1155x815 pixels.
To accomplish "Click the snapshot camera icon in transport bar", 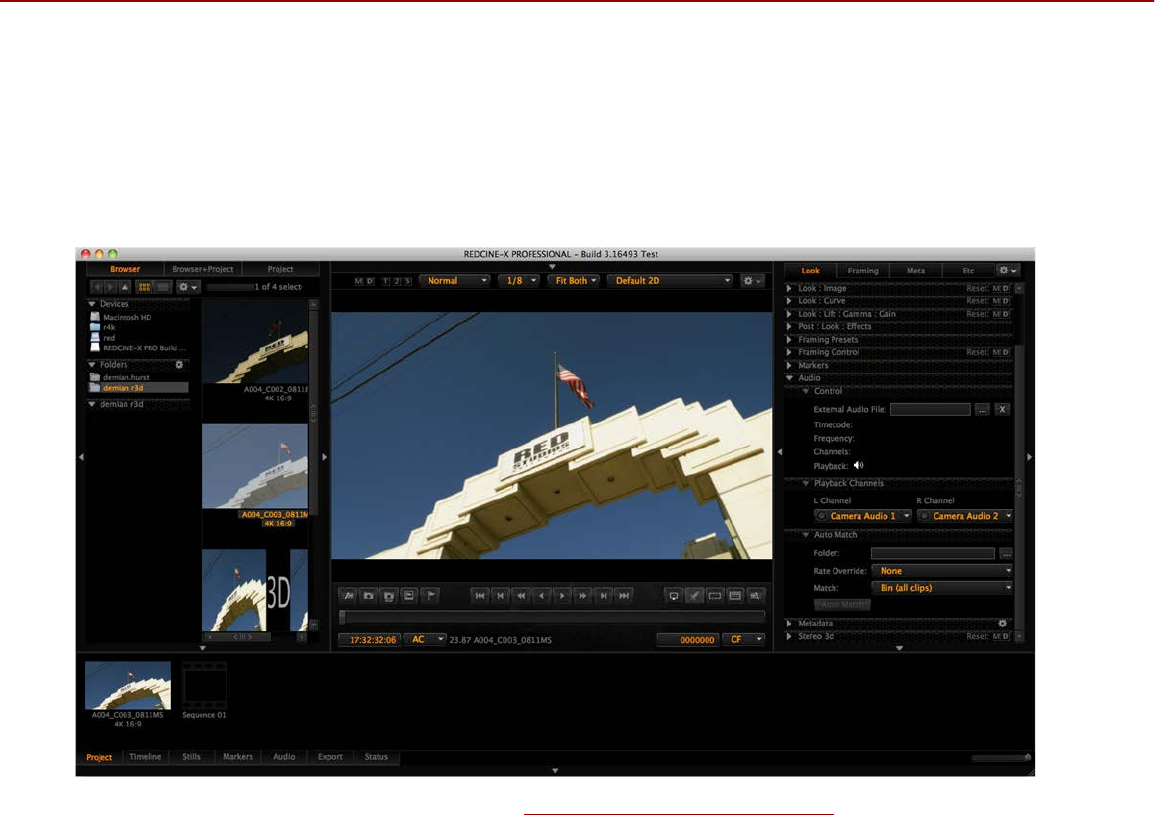I will point(368,596).
